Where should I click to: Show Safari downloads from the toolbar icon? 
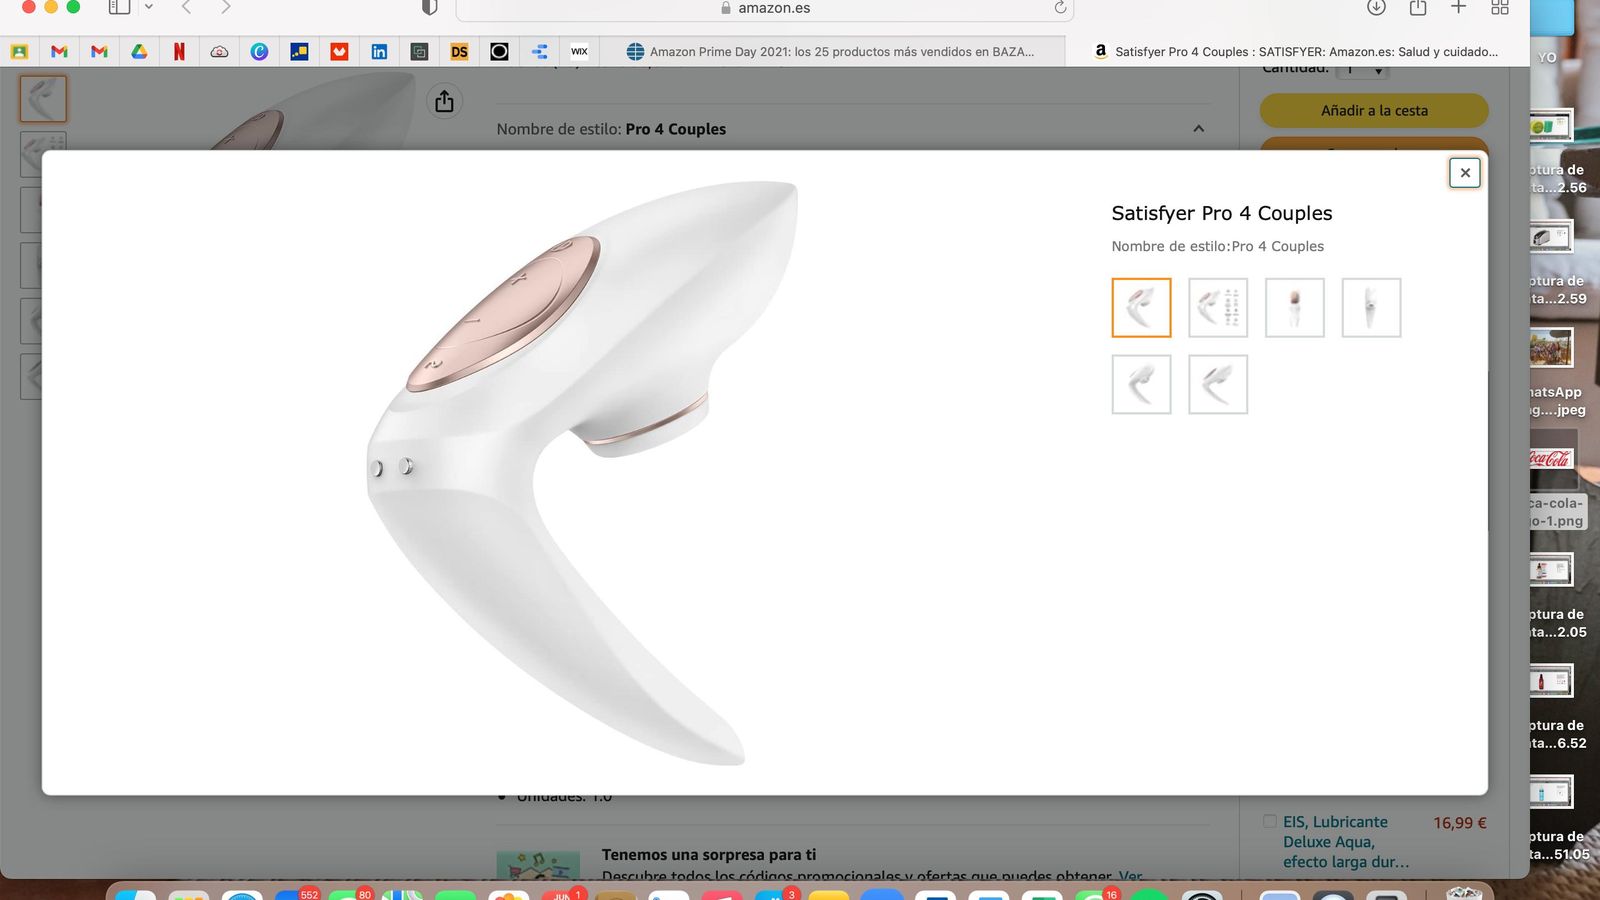pos(1376,8)
